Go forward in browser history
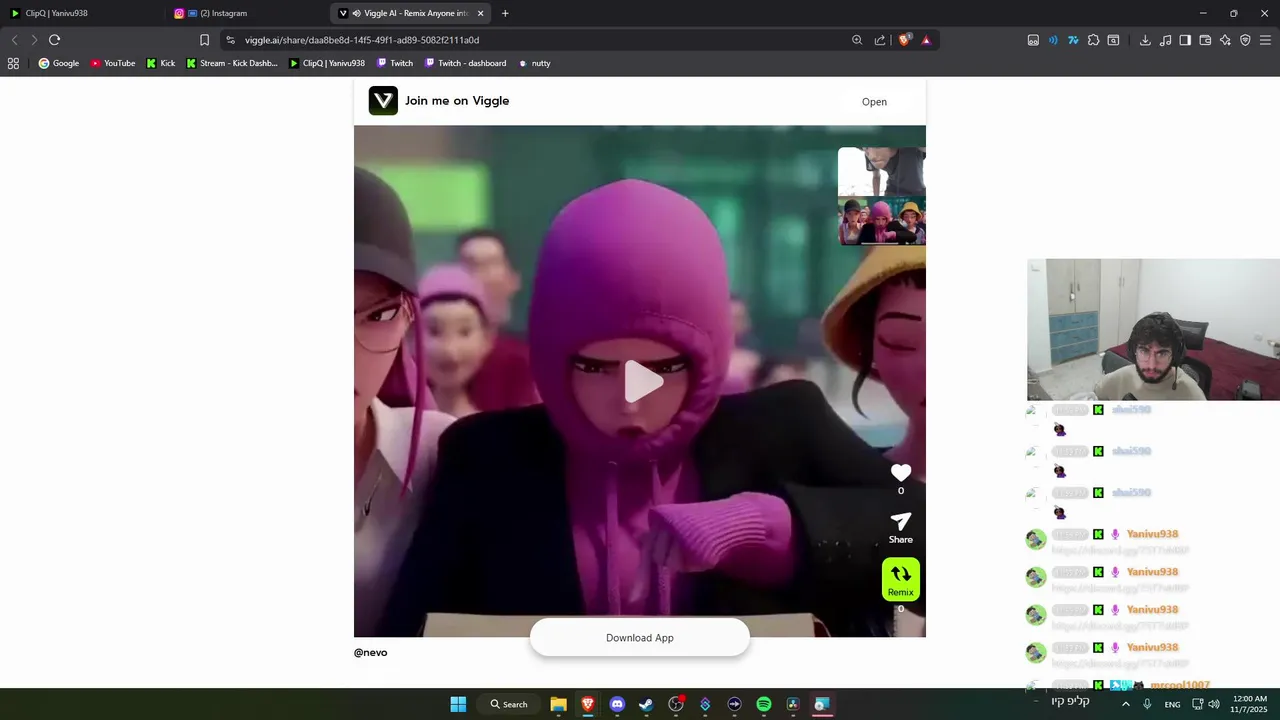Image resolution: width=1280 pixels, height=720 pixels. pyautogui.click(x=34, y=40)
